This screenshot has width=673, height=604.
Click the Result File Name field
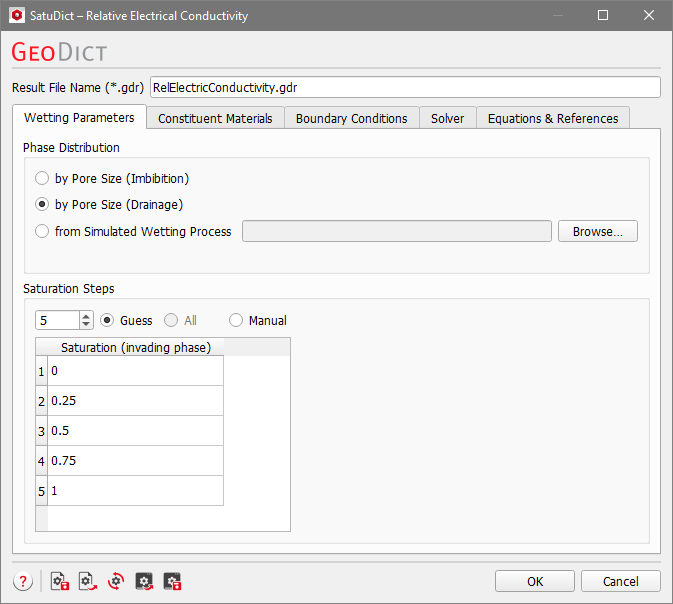pyautogui.click(x=405, y=87)
